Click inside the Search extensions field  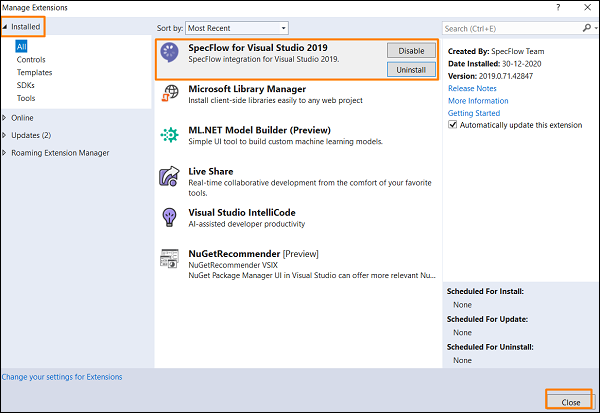click(505, 28)
